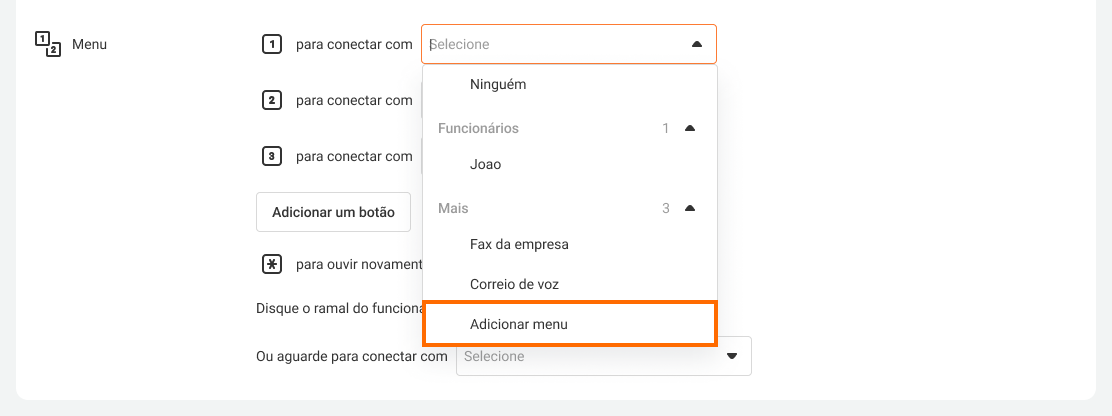Screen dimensions: 1112x416
Task: Choose Joao from Funcionários
Action: pyautogui.click(x=486, y=164)
